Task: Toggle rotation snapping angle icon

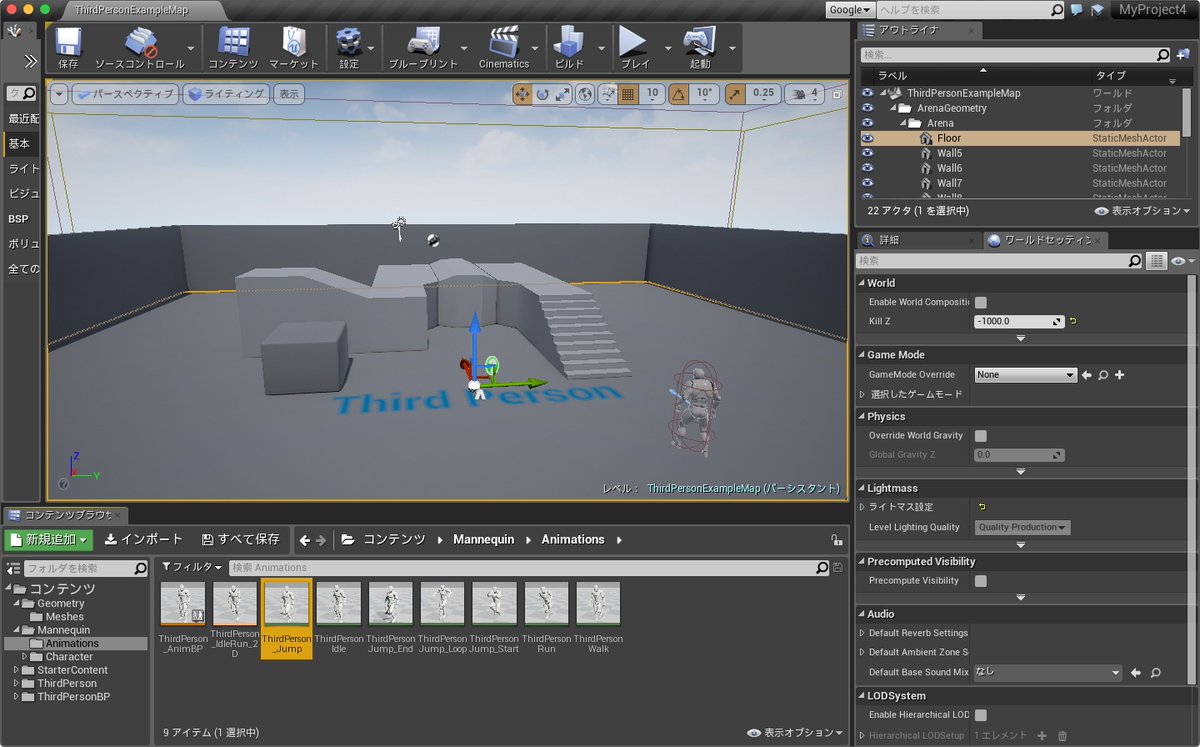Action: click(679, 94)
